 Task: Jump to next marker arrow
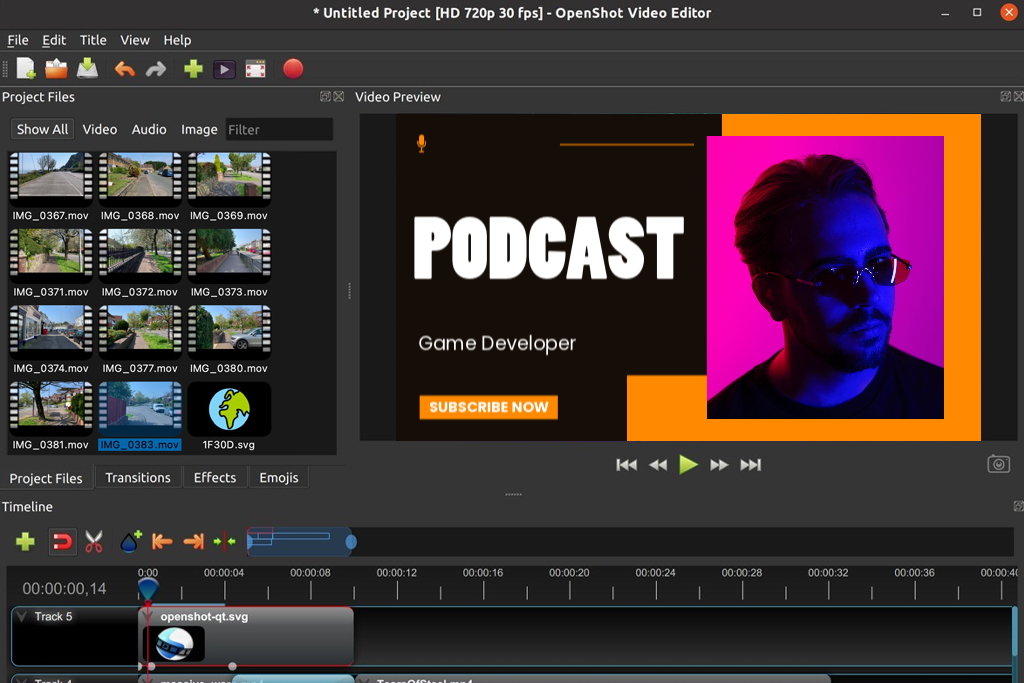pos(193,541)
